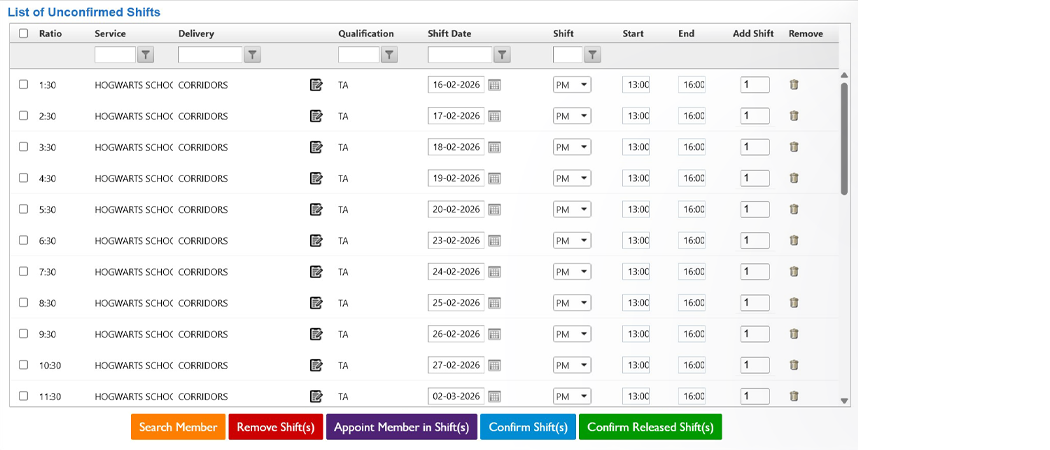Sort by Service column header
Screen dimensions: 1050x450
click(x=110, y=33)
